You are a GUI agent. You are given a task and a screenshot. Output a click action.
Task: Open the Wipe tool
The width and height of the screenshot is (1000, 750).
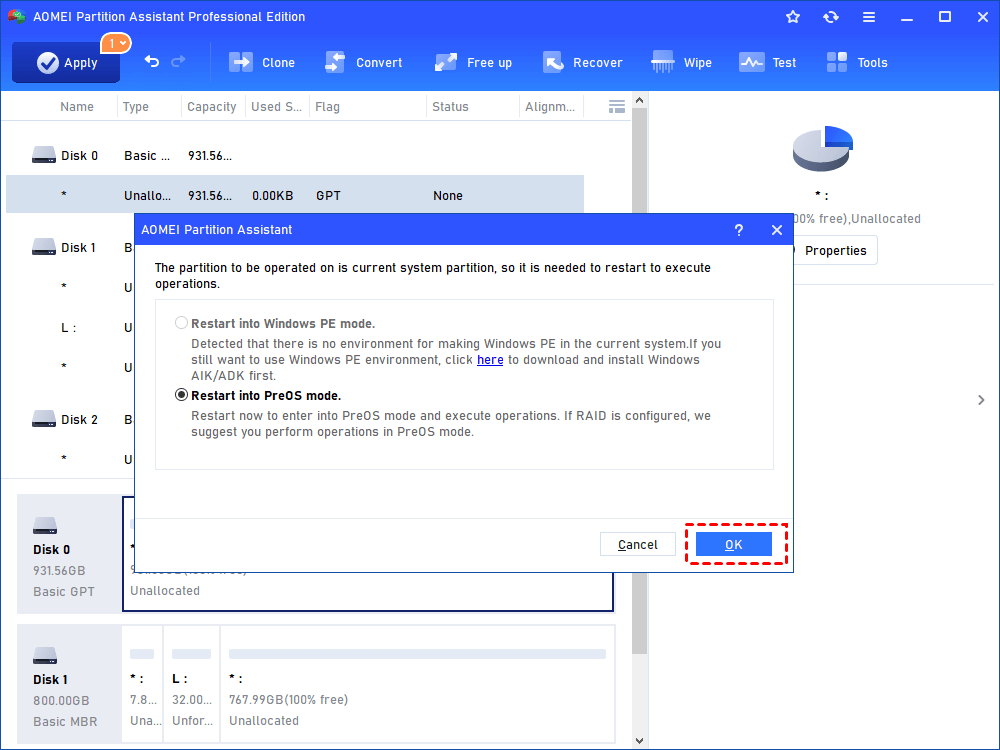681,62
